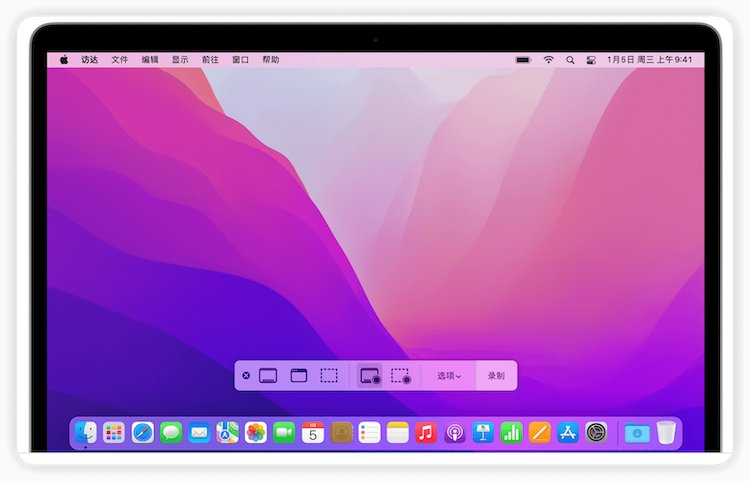Viewport: 750px width, 481px height.
Task: Click the Spotlight search icon
Action: coord(570,60)
